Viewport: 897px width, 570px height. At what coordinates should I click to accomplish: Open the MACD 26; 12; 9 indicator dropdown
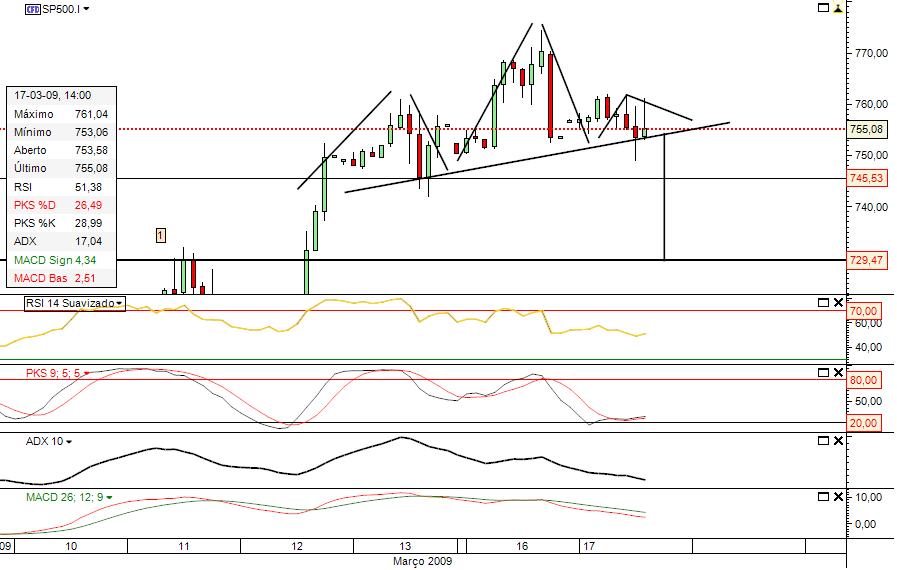pos(109,498)
